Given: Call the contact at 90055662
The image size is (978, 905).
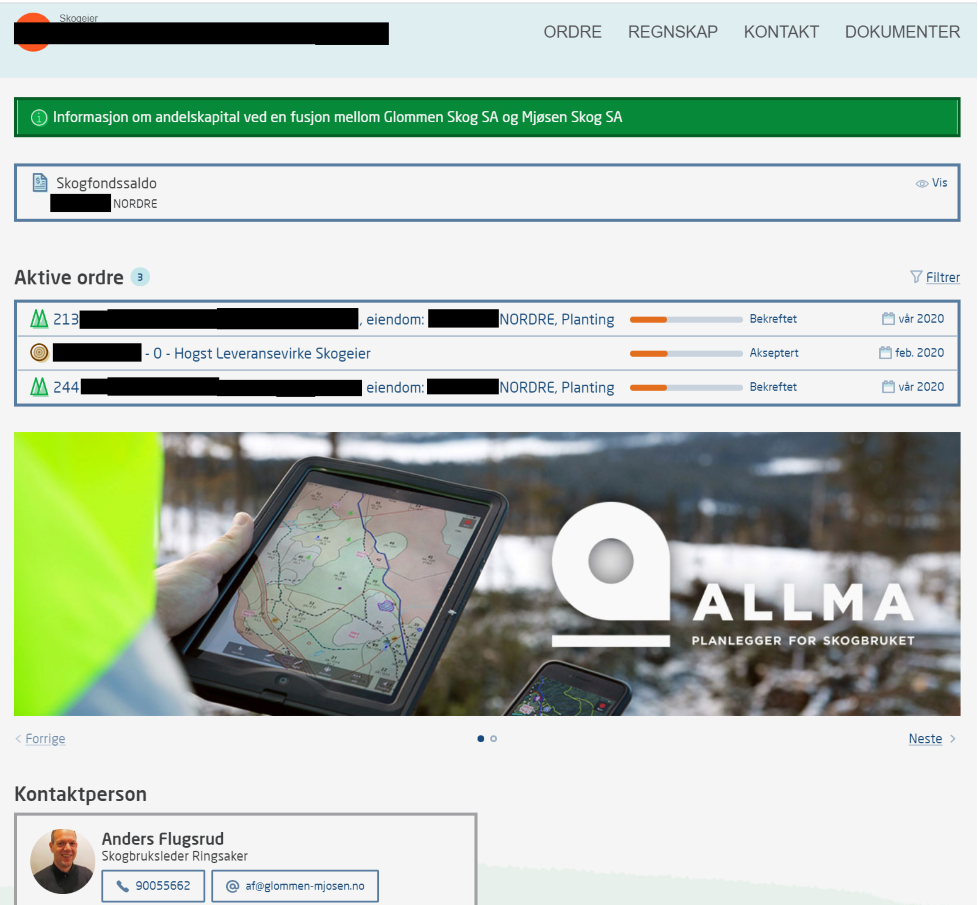Looking at the screenshot, I should (153, 886).
